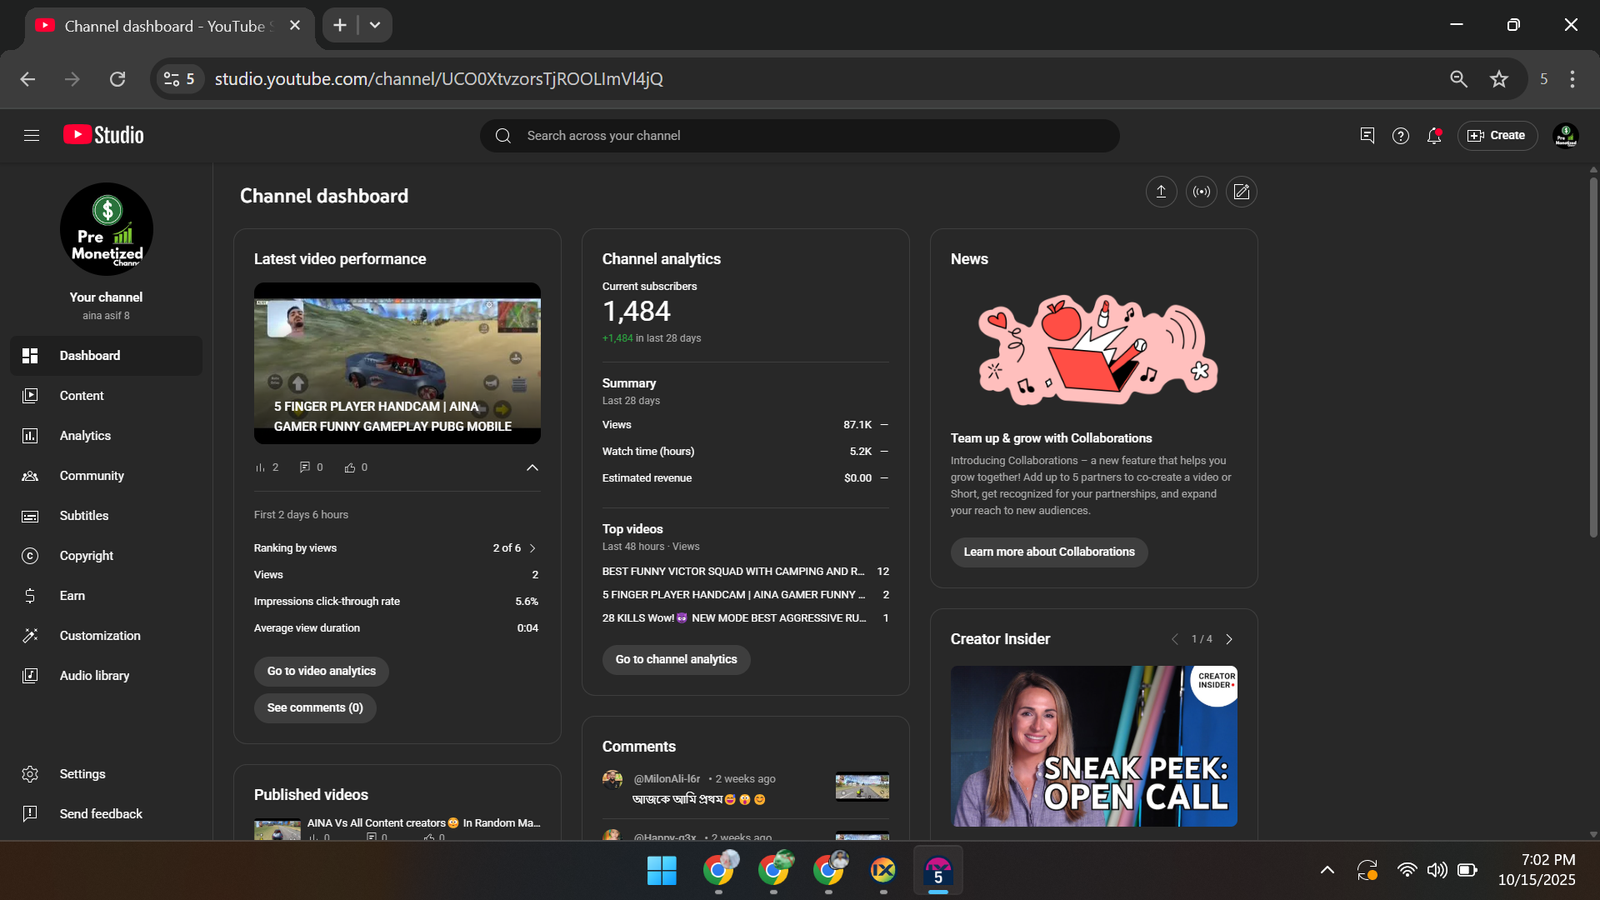The height and width of the screenshot is (900, 1600).
Task: Open the latest video thumbnail
Action: [x=397, y=363]
